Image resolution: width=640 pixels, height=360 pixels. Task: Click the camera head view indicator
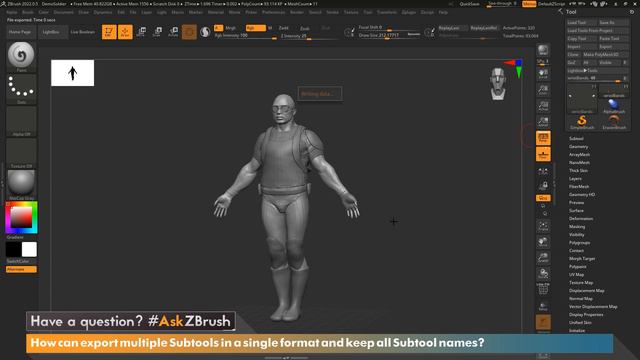498,84
